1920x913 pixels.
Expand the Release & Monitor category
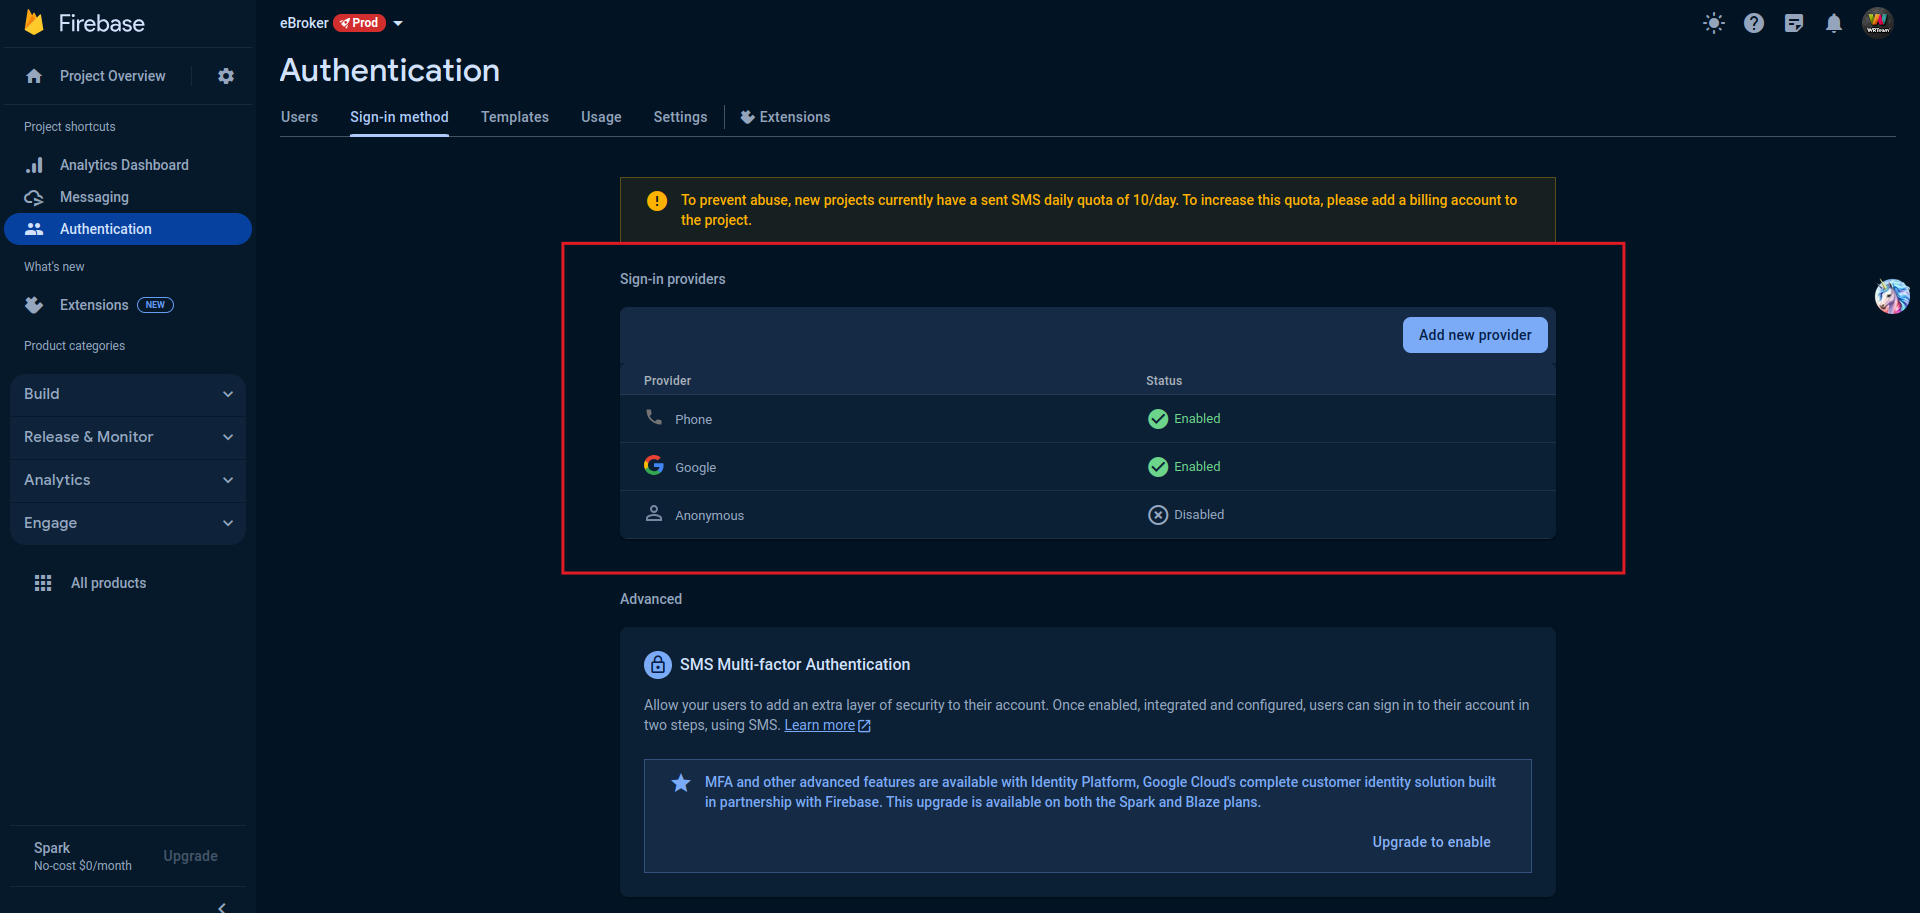(128, 437)
